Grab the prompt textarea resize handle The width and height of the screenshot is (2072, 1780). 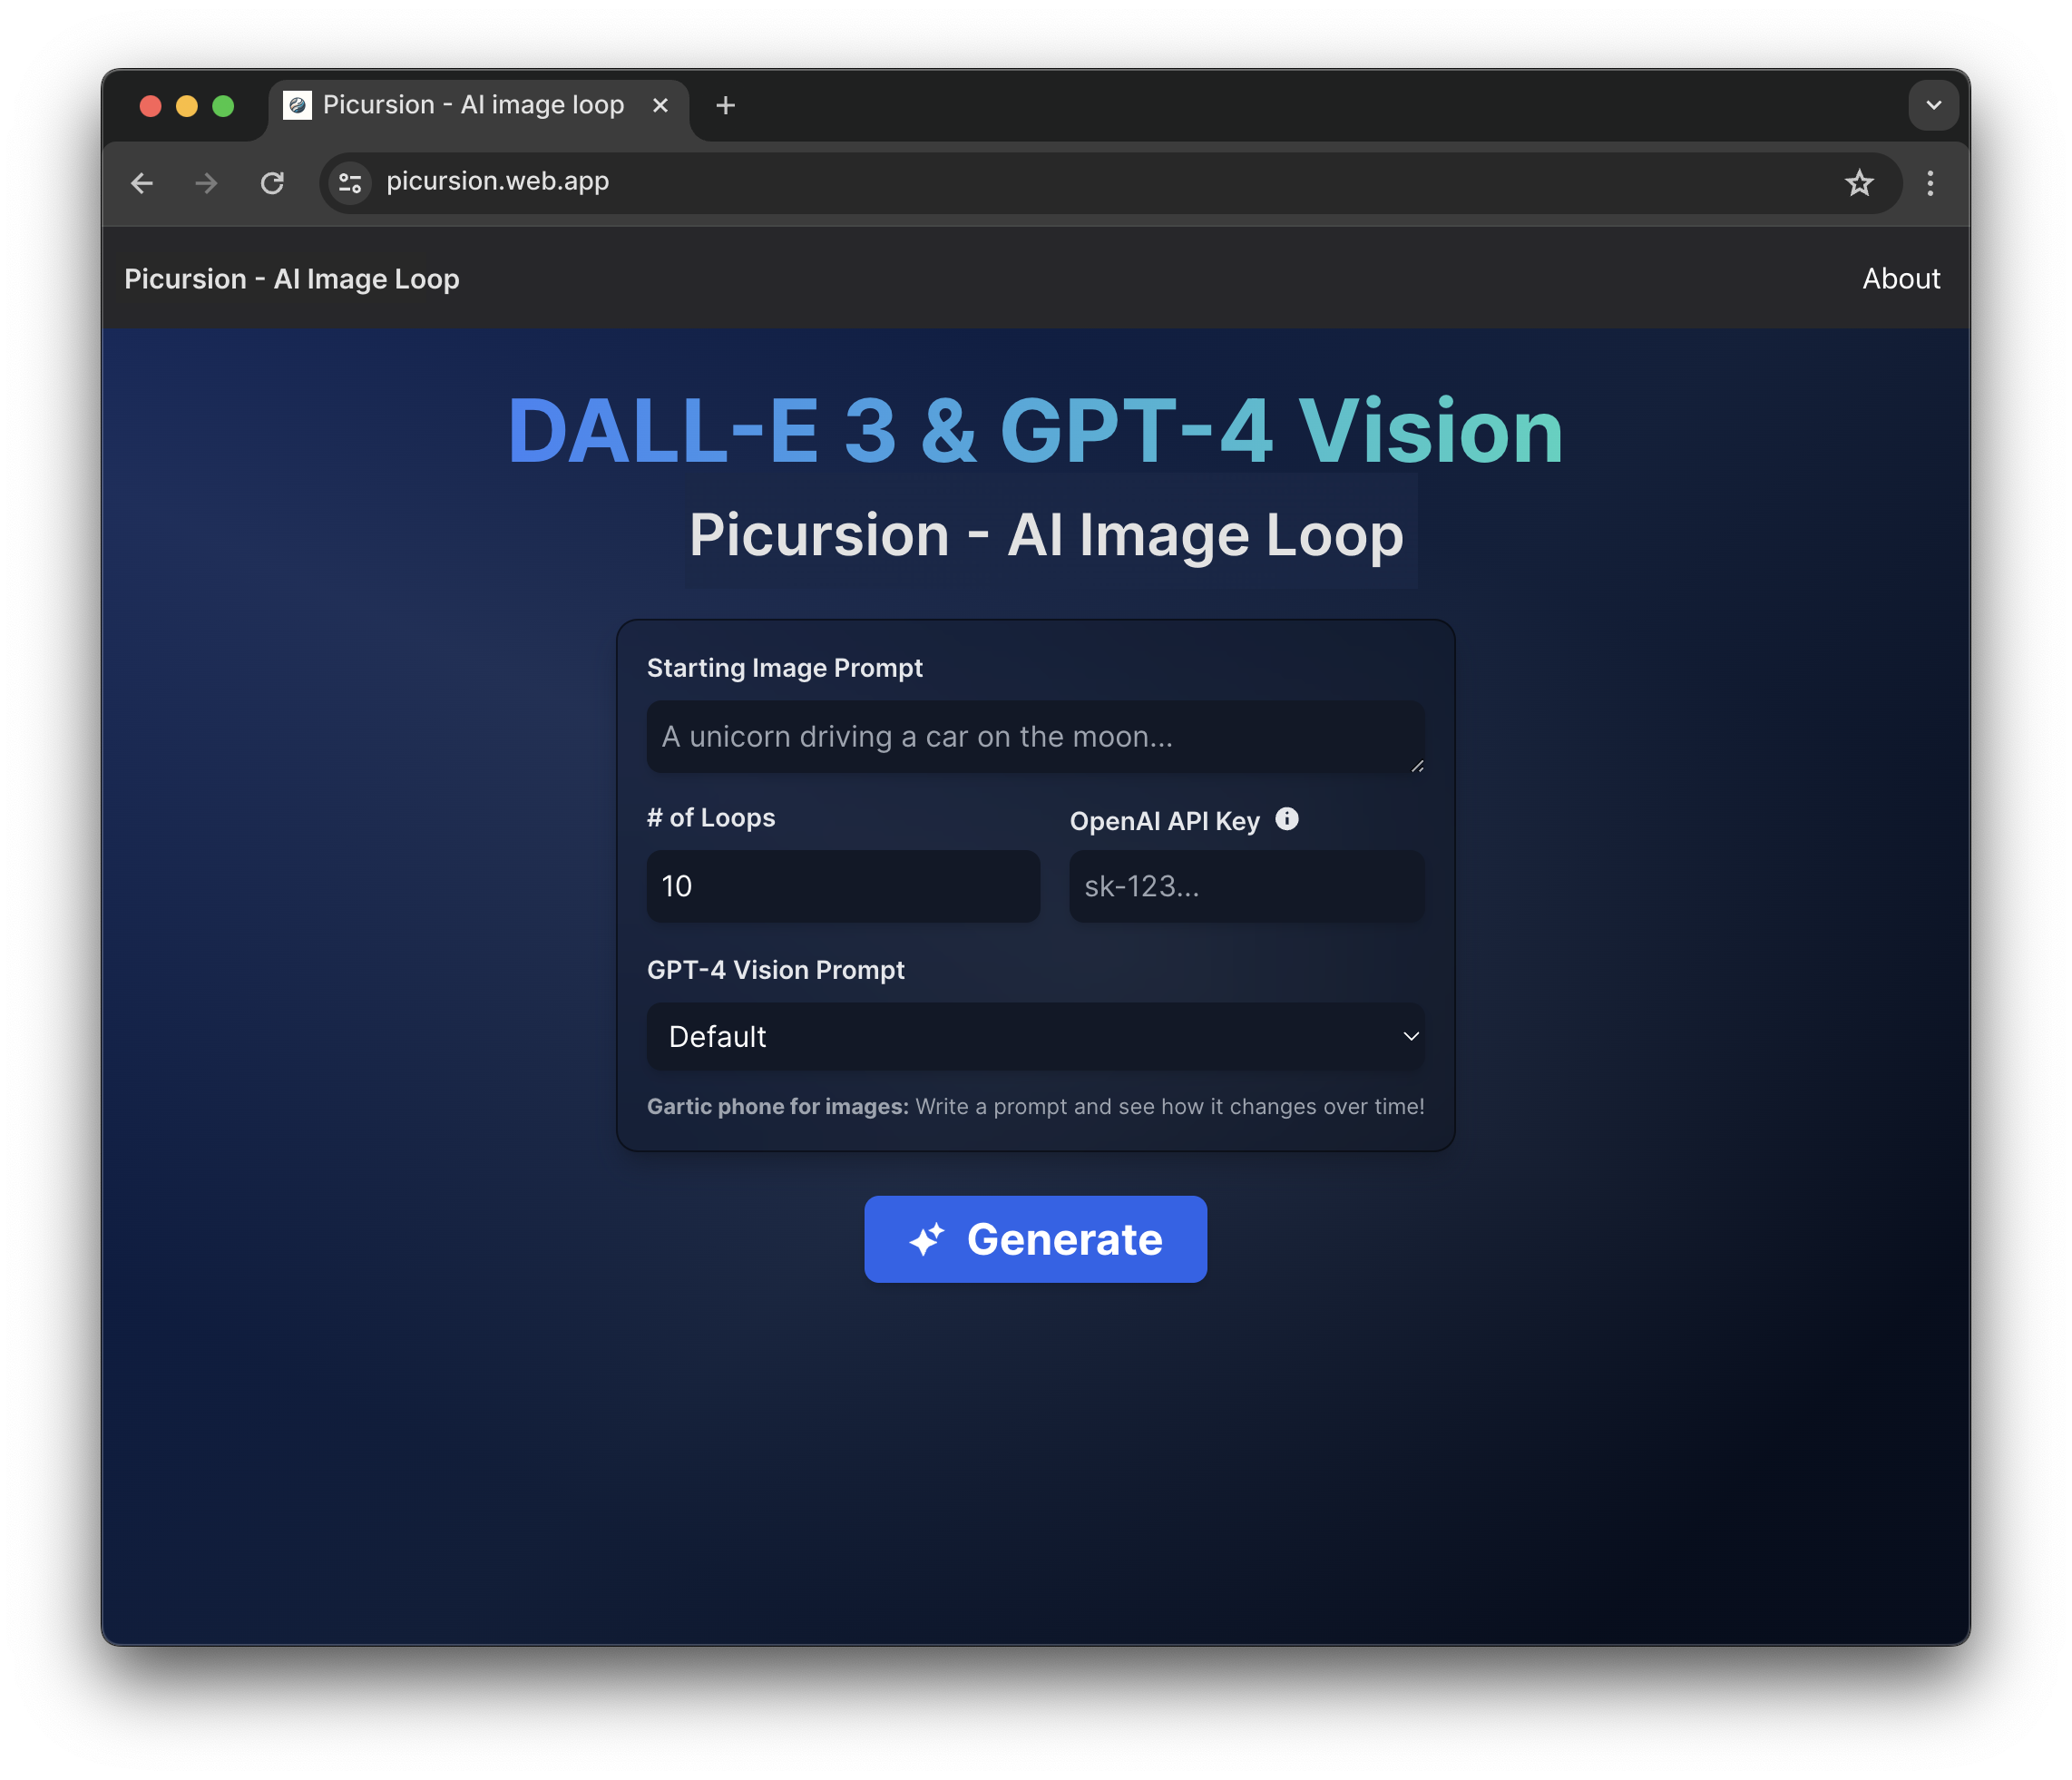(x=1417, y=766)
